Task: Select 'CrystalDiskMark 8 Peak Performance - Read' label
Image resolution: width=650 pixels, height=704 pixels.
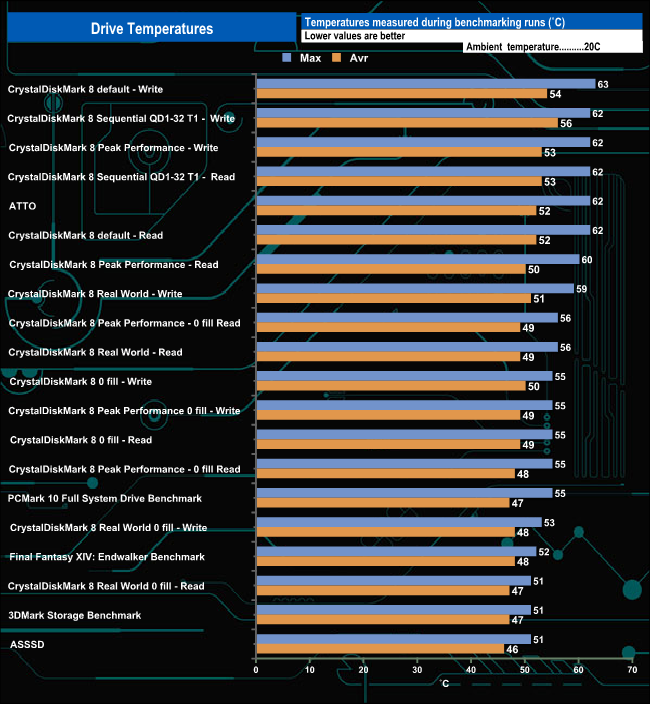Action: point(114,264)
